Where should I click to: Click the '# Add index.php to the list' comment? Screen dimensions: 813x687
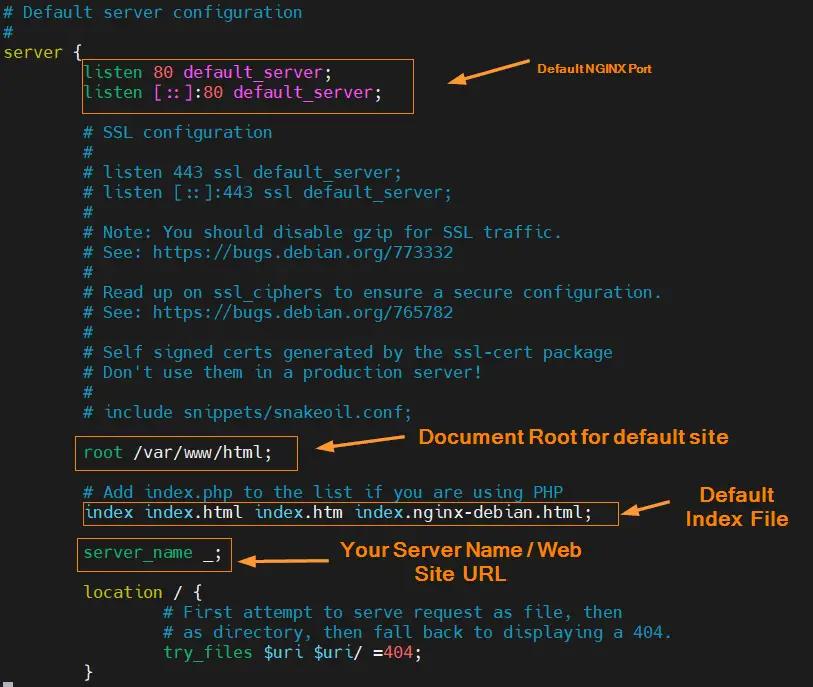point(323,492)
